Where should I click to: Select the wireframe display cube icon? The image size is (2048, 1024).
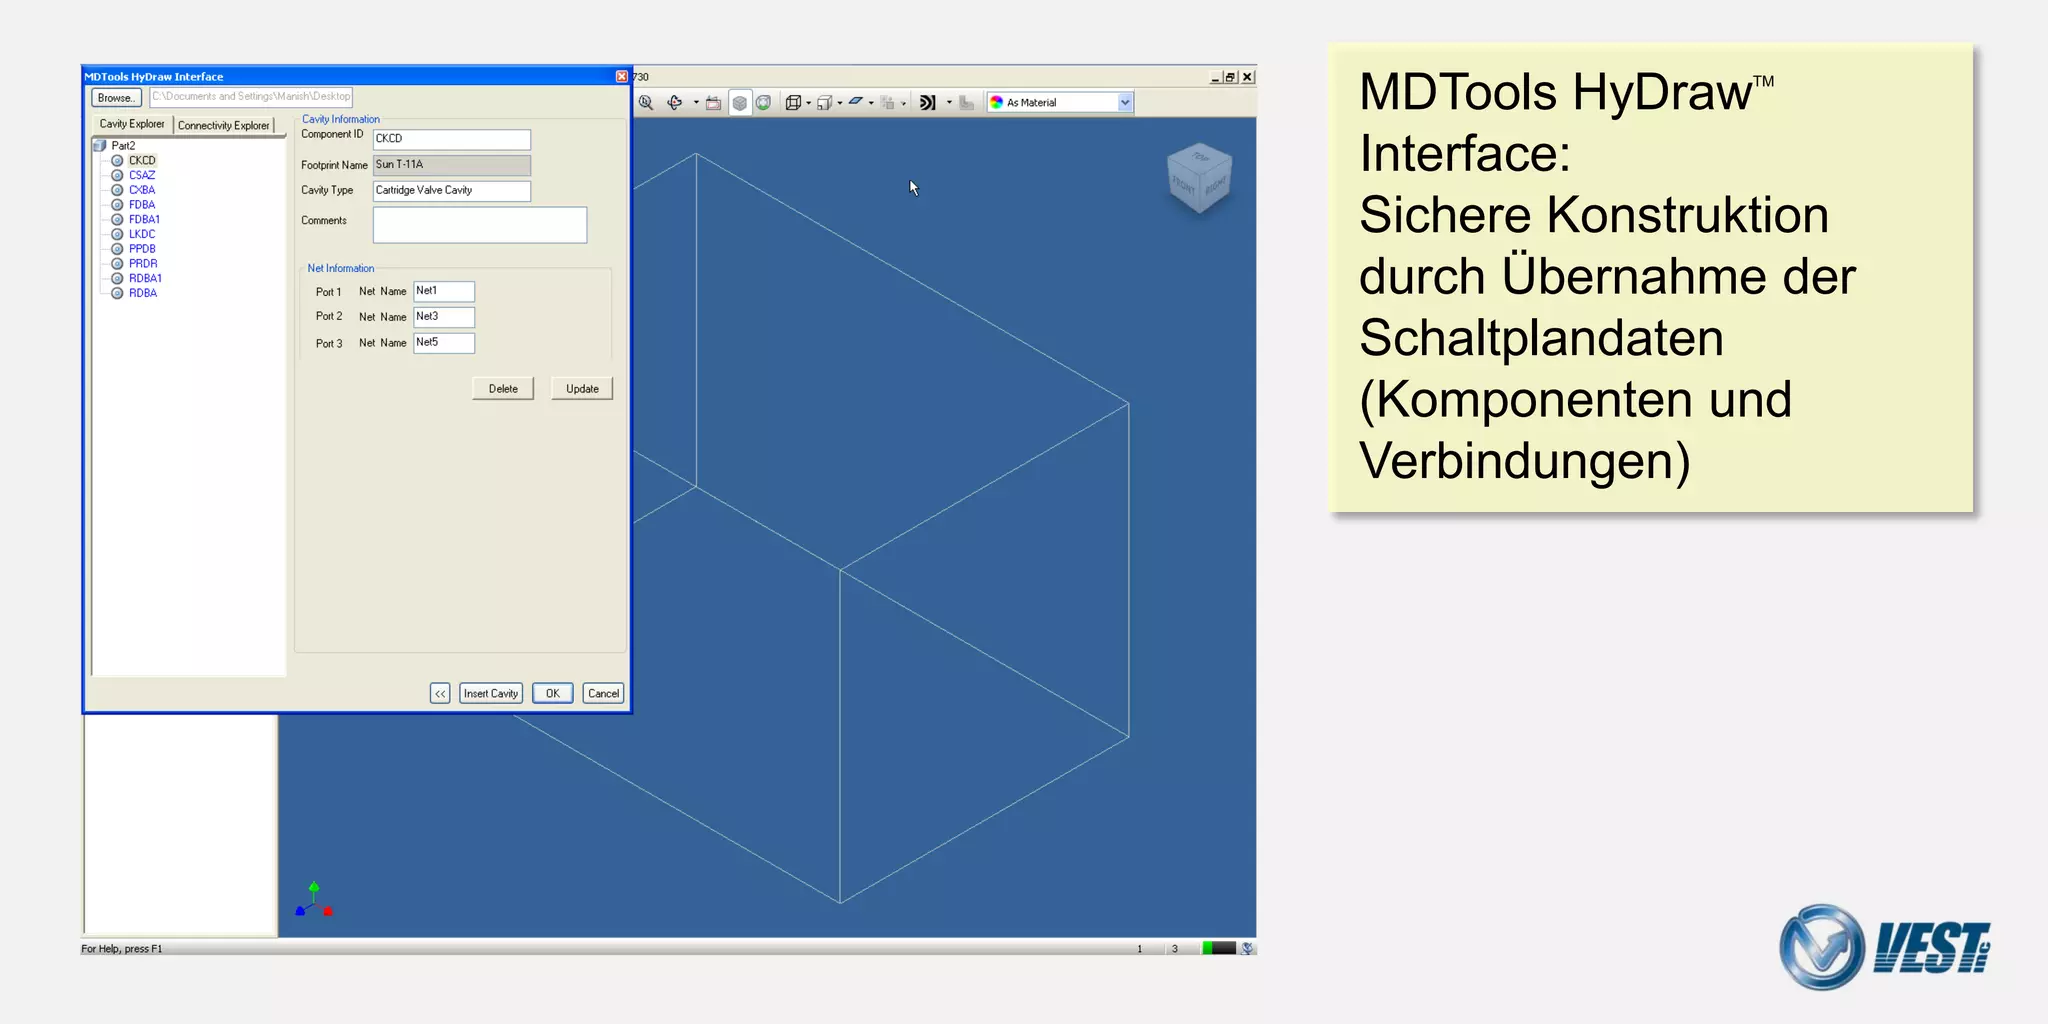coord(793,103)
